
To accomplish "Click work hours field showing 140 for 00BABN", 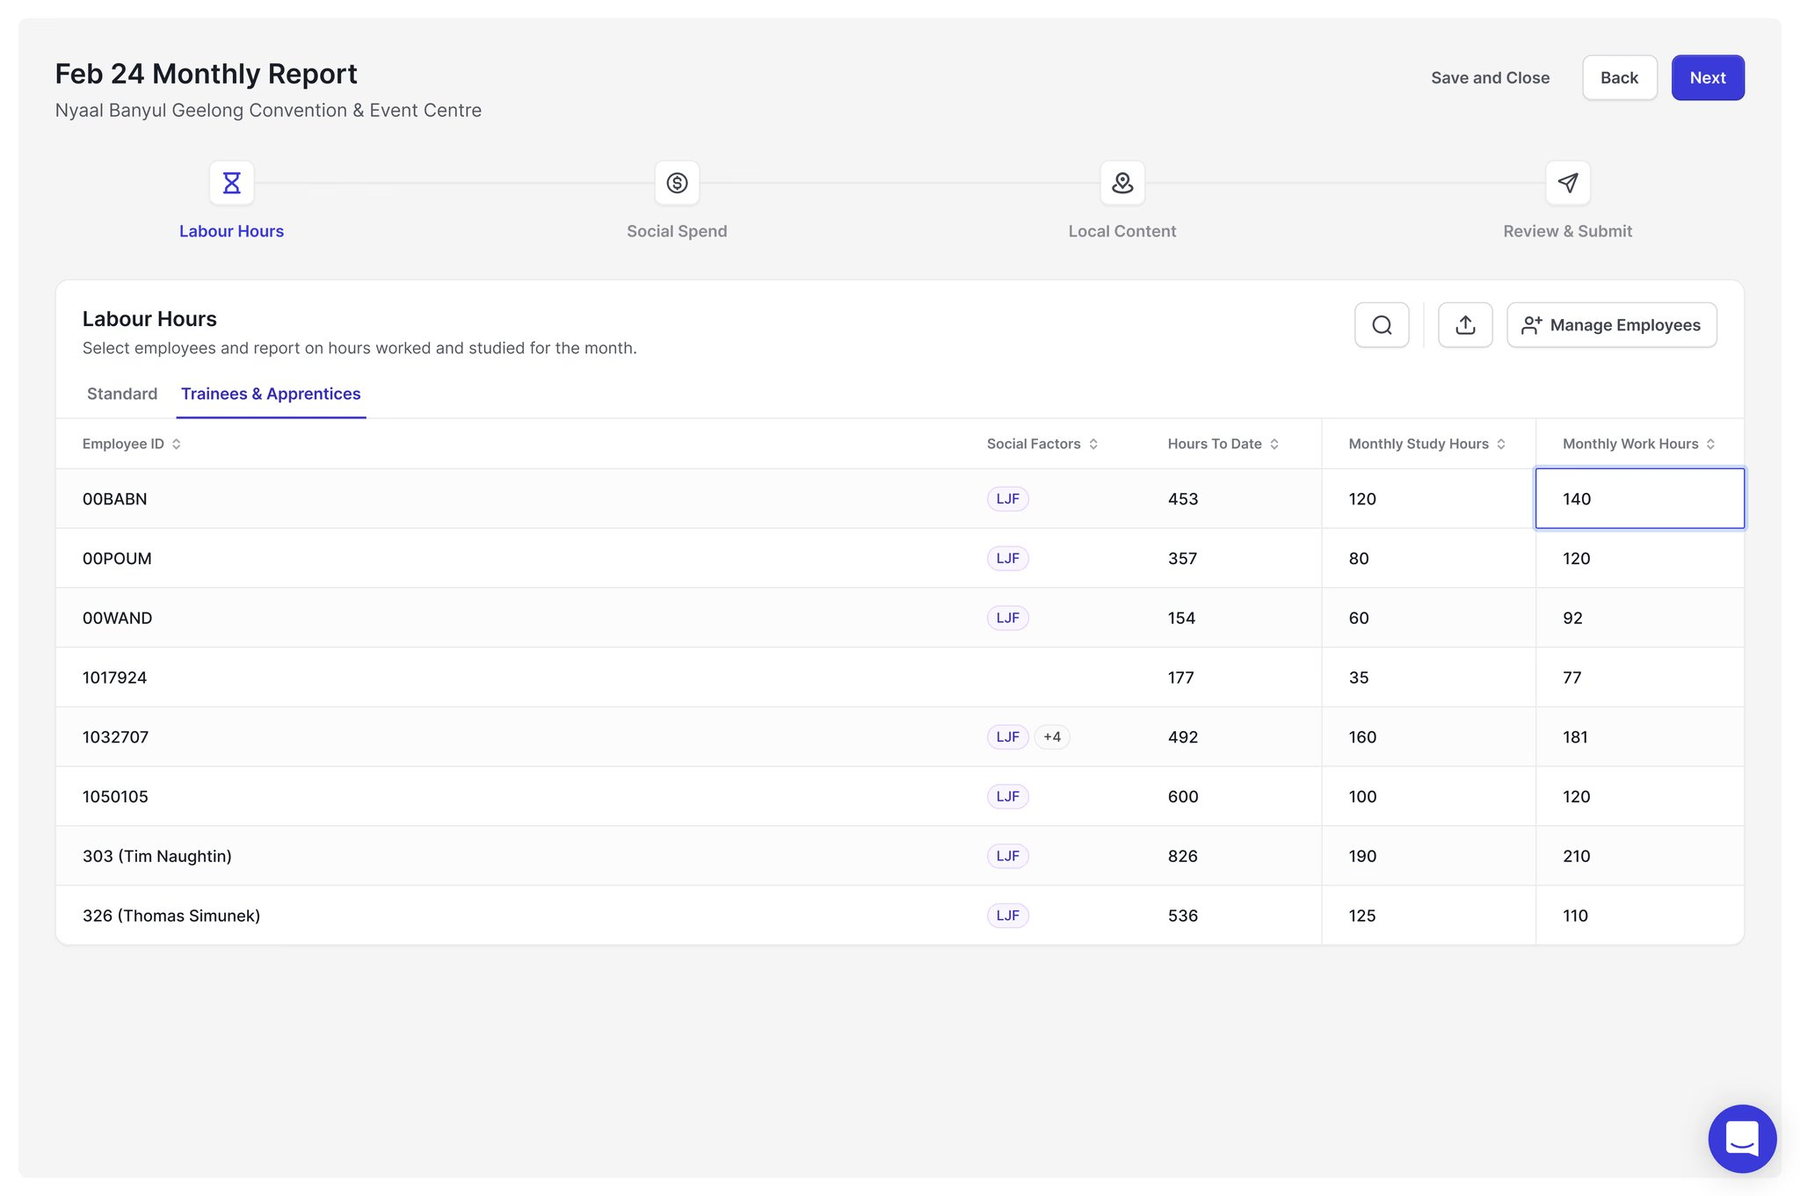I will click(1640, 498).
